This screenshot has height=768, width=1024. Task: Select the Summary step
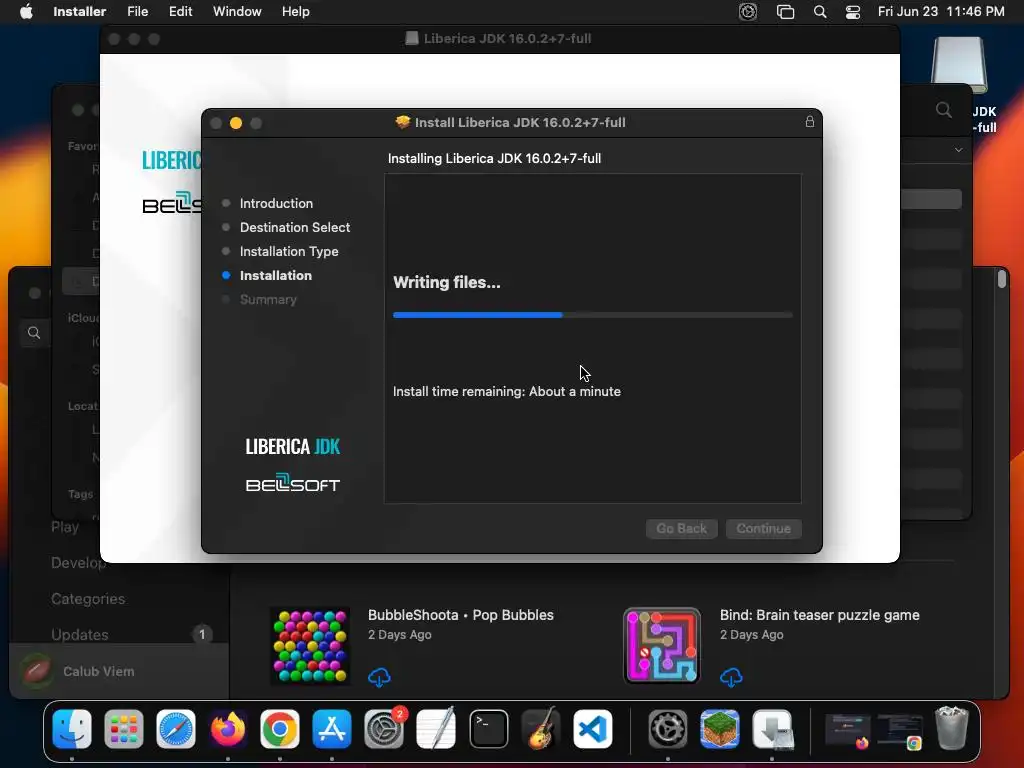coord(268,300)
